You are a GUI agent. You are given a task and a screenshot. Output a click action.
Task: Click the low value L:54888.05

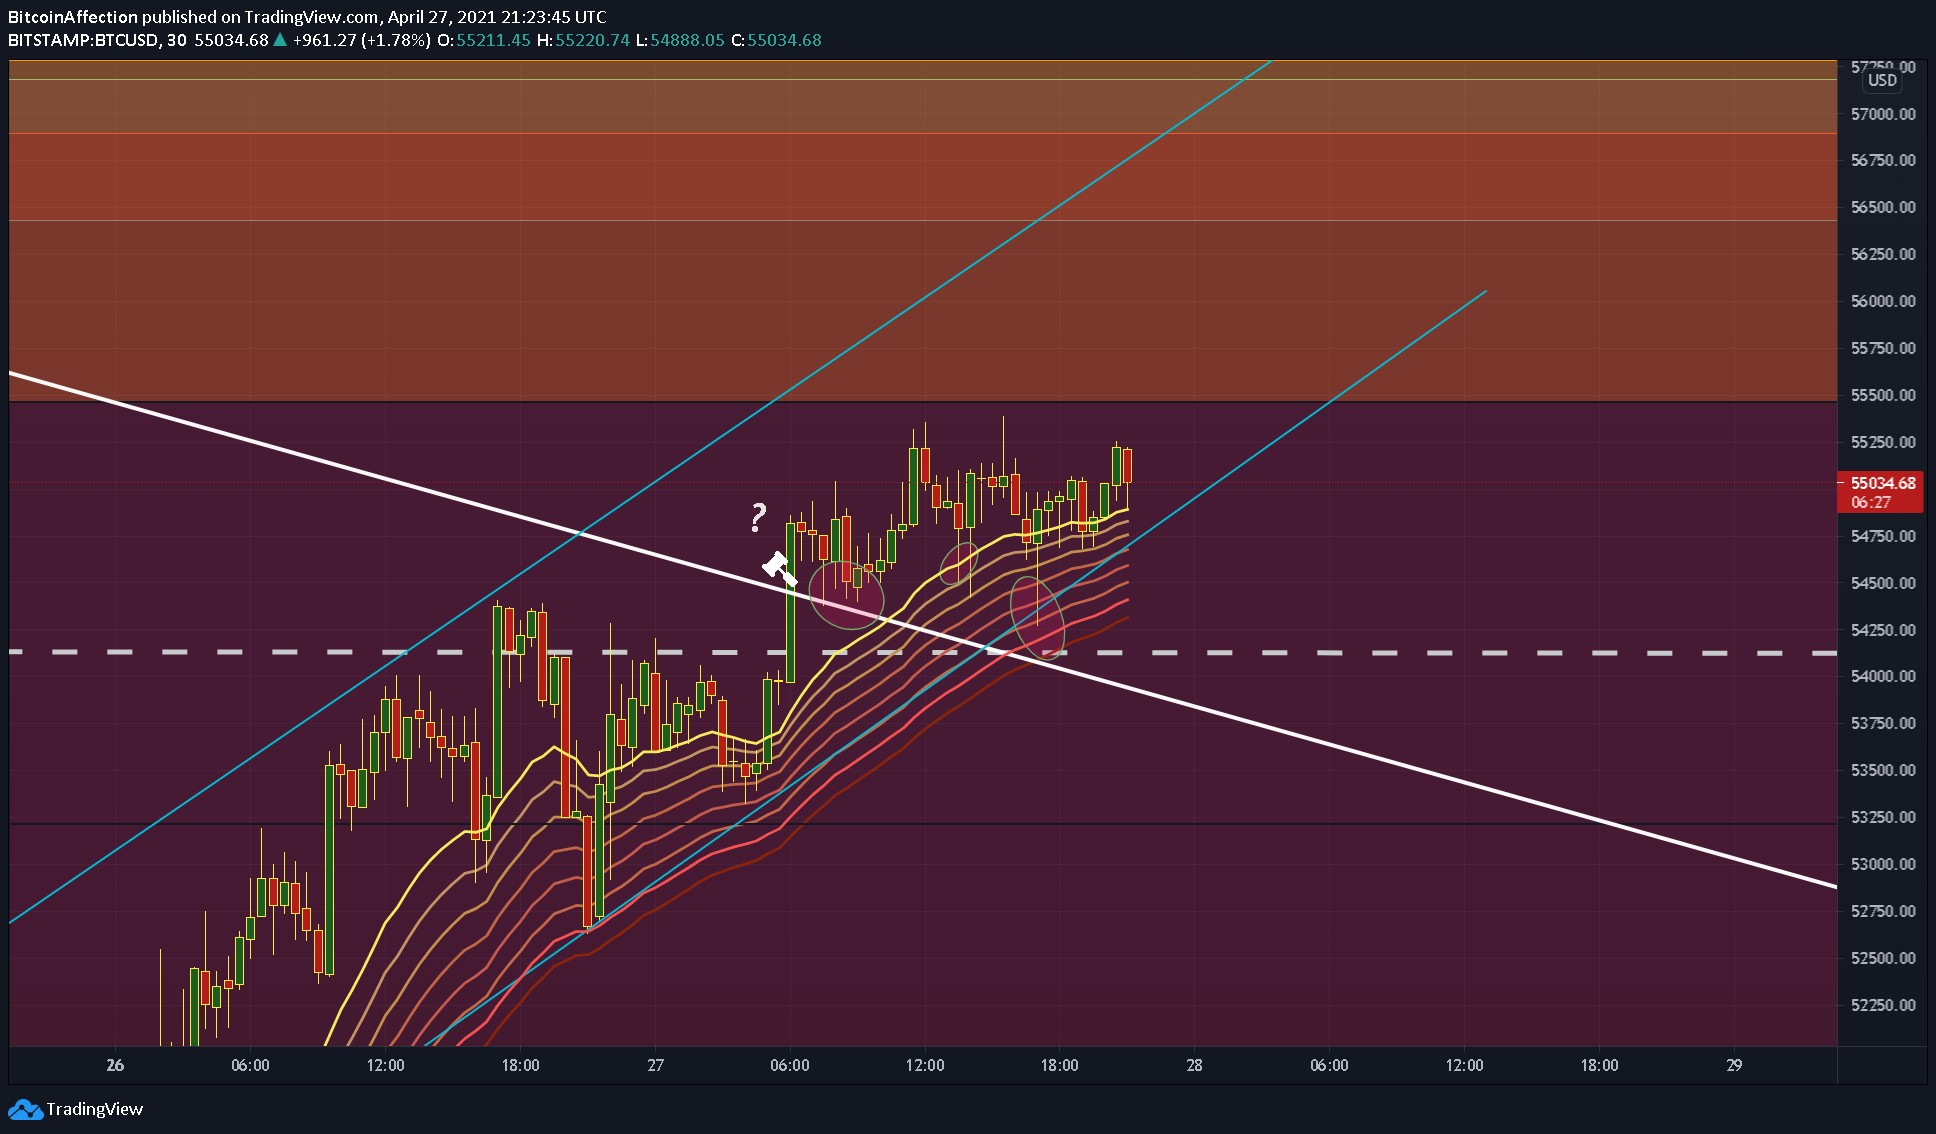(680, 40)
